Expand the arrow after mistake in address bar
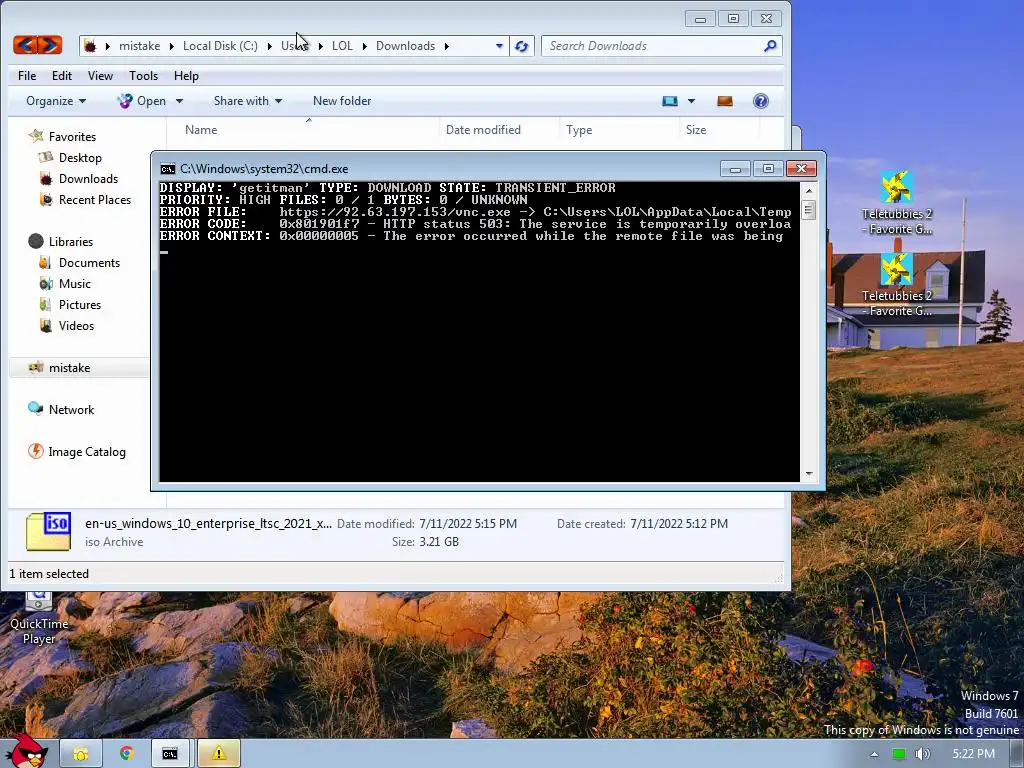Image resolution: width=1024 pixels, height=768 pixels. (171, 46)
